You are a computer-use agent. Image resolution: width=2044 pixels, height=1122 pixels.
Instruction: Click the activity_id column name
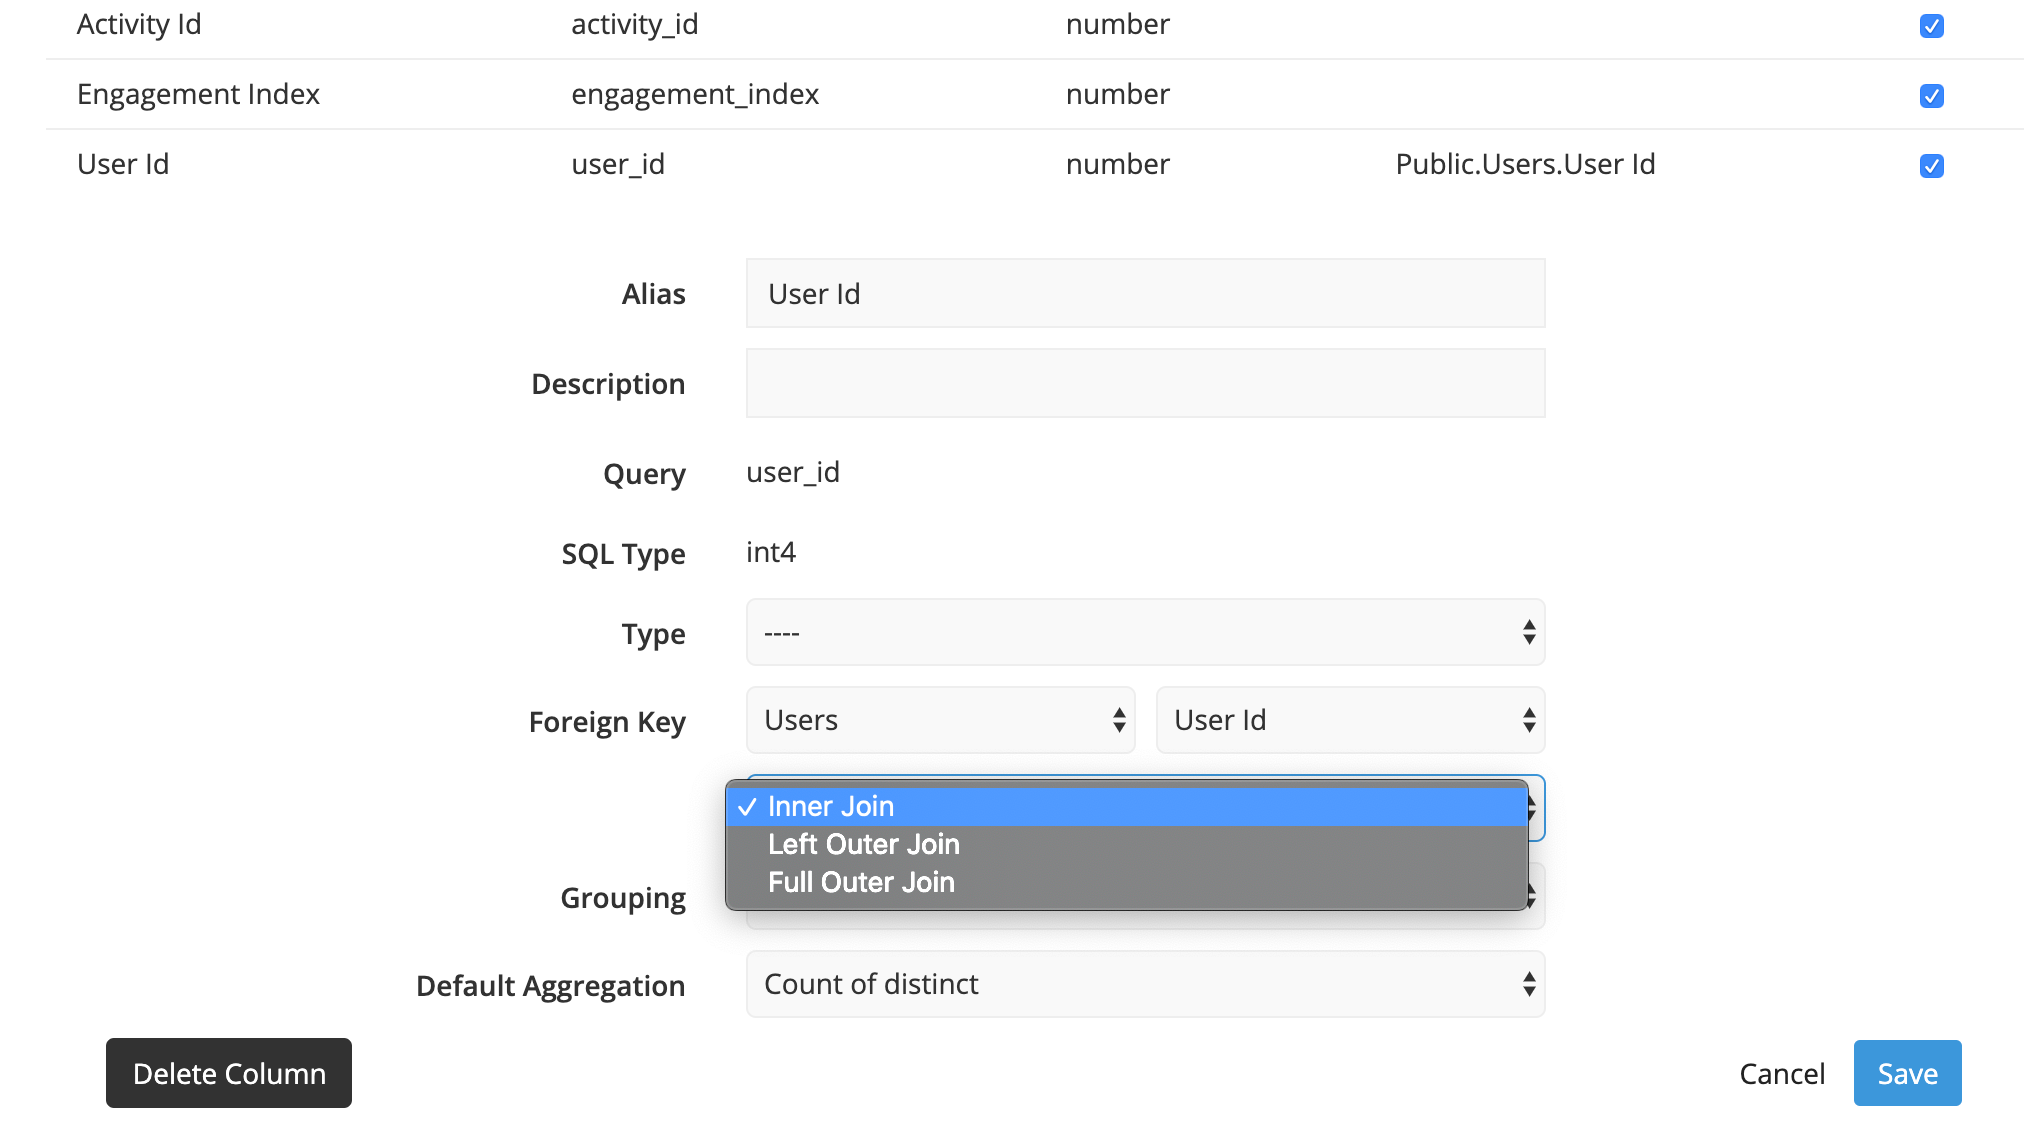click(635, 24)
